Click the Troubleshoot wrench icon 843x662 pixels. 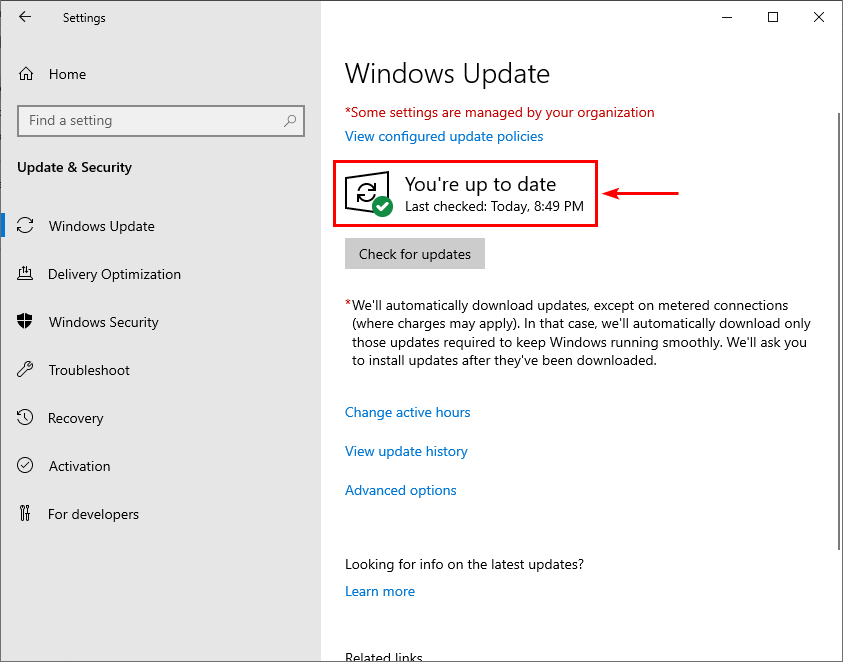[25, 369]
